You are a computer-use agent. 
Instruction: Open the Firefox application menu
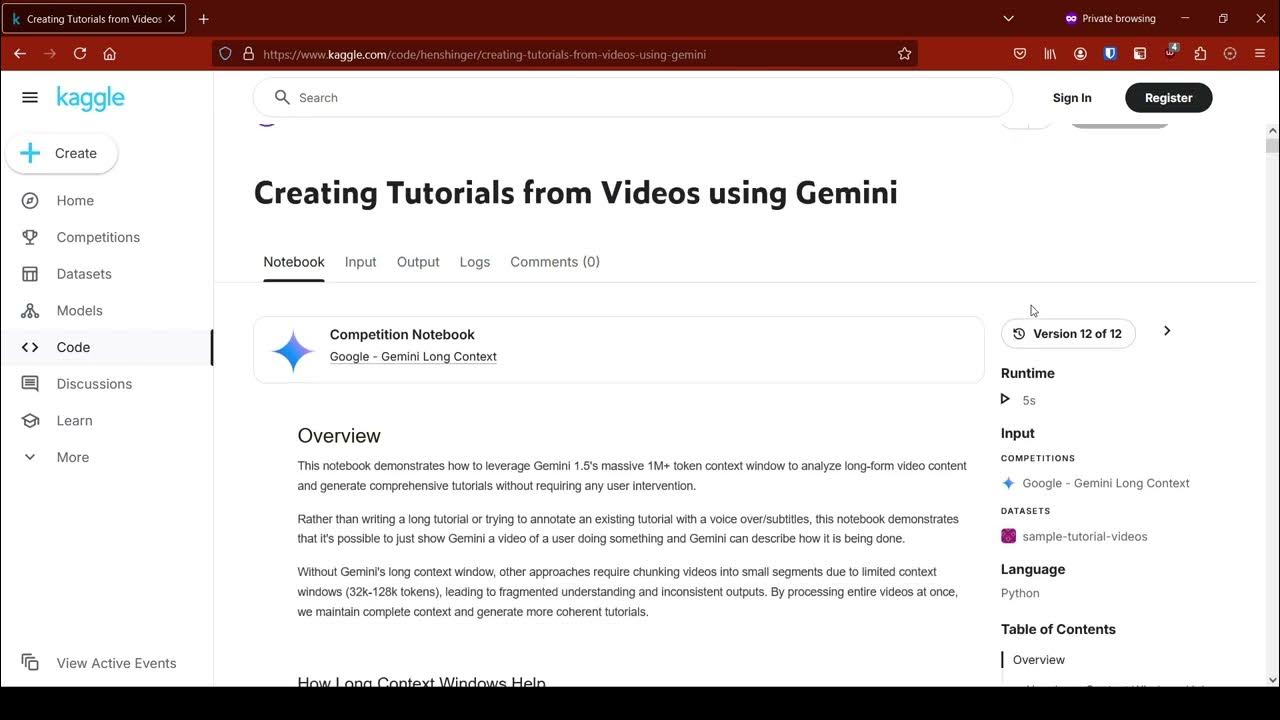pos(1260,54)
